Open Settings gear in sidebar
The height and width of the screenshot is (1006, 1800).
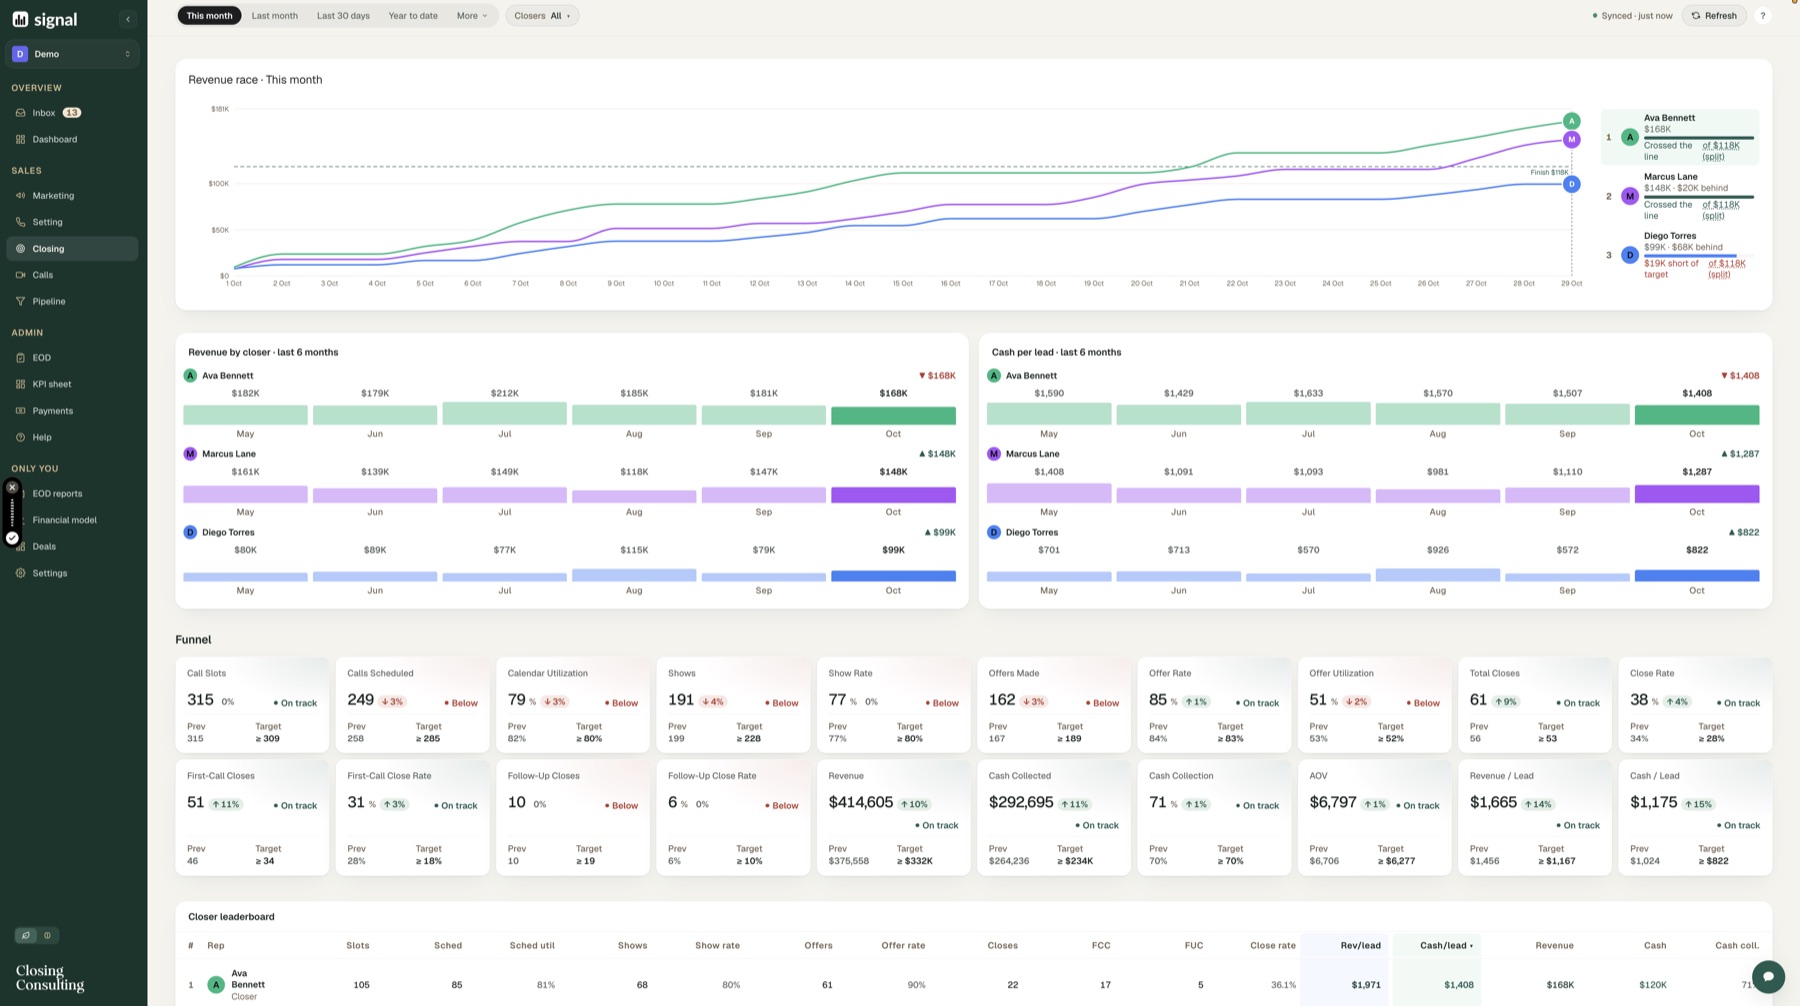coord(20,573)
